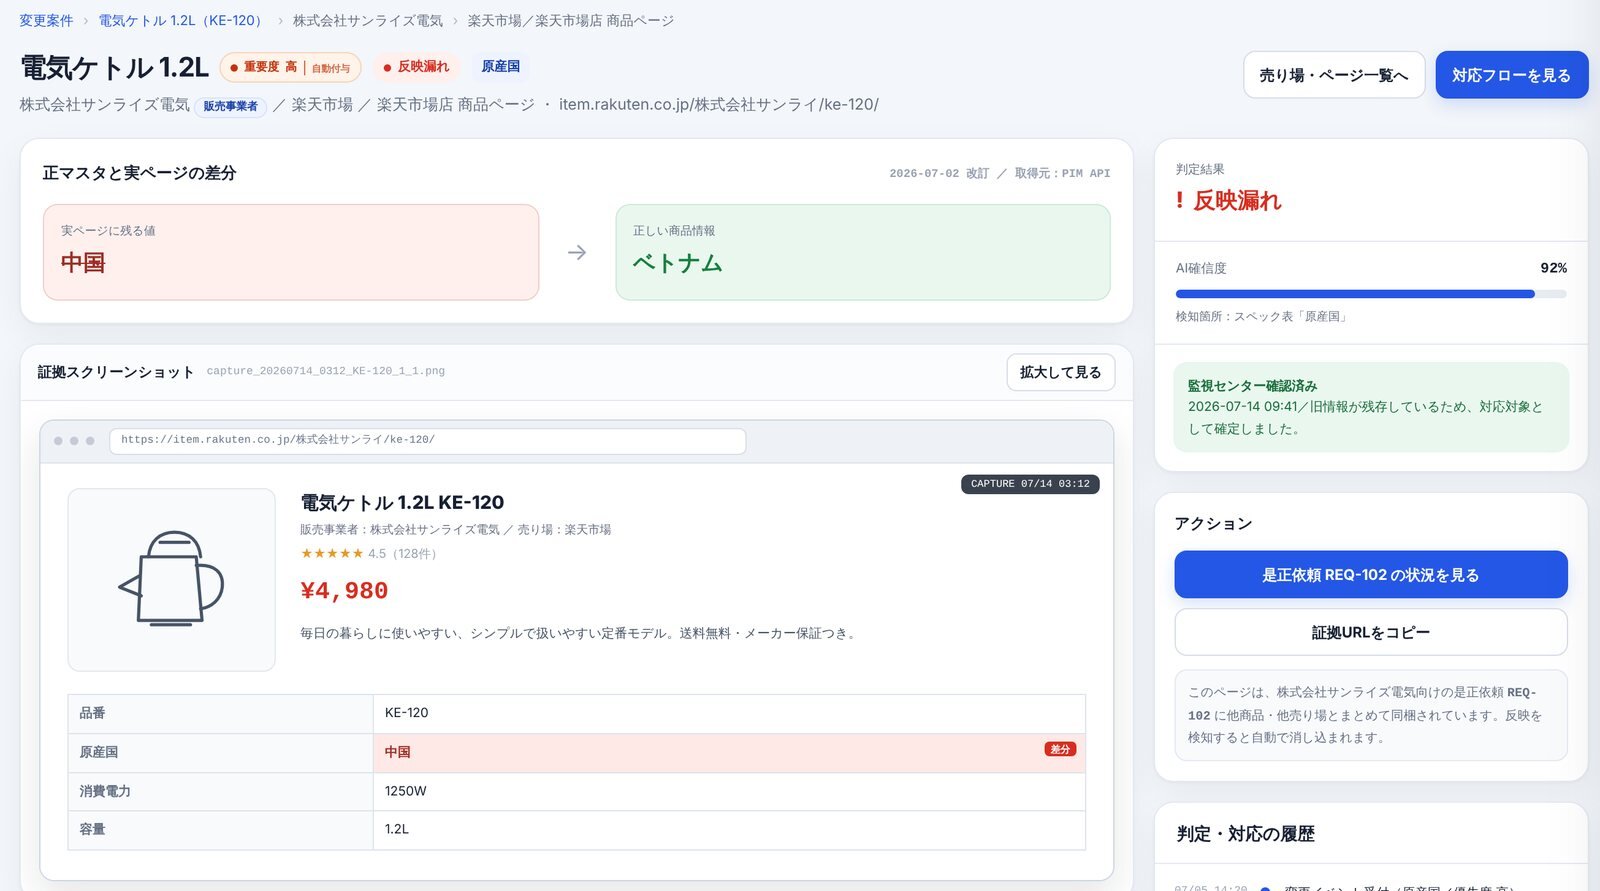
Task: Click the 検知箇所：スペック表「原産国」 text
Action: click(1263, 316)
